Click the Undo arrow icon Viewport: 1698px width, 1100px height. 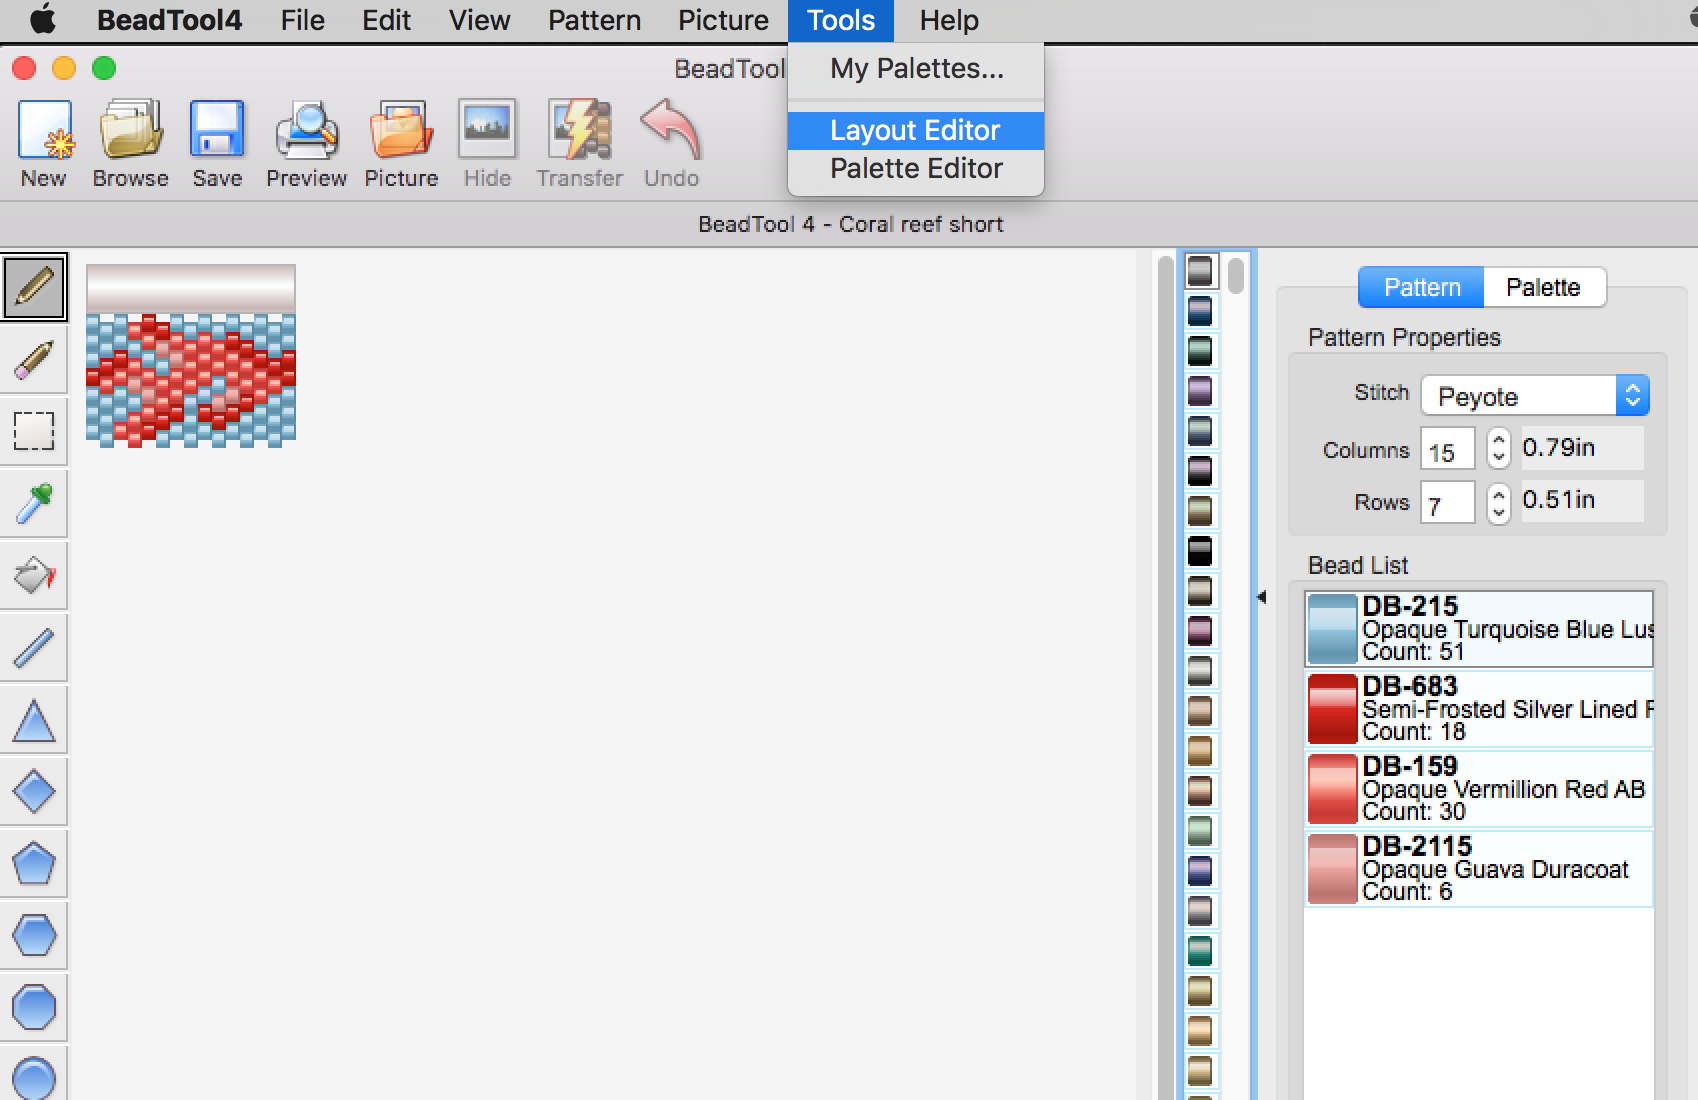pyautogui.click(x=671, y=130)
